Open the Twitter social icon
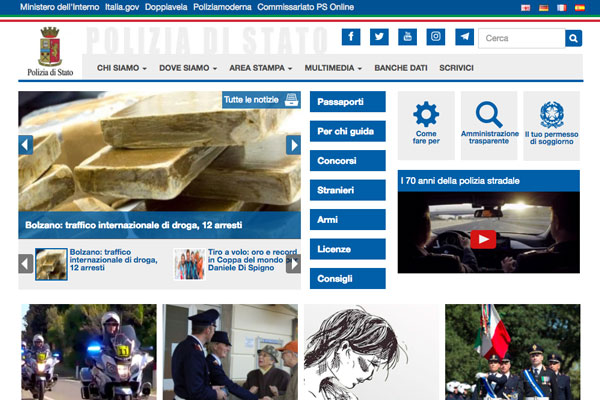This screenshot has height=400, width=600. click(379, 37)
